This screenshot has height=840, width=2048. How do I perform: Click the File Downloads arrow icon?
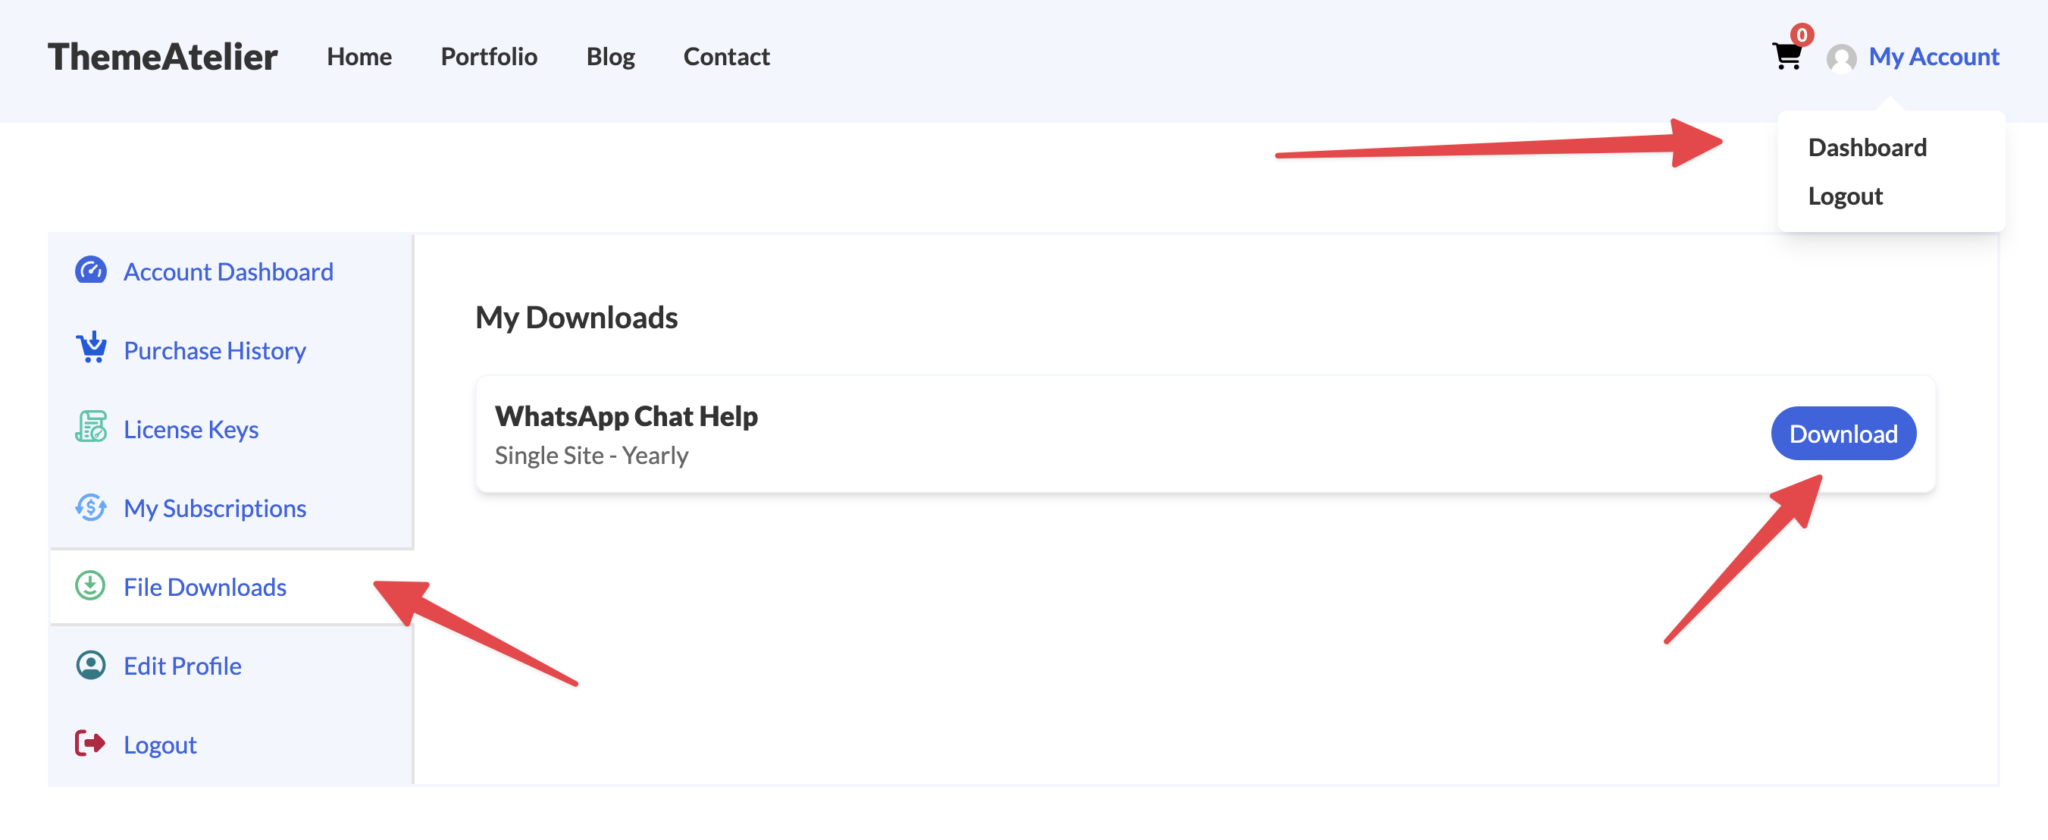tap(91, 586)
